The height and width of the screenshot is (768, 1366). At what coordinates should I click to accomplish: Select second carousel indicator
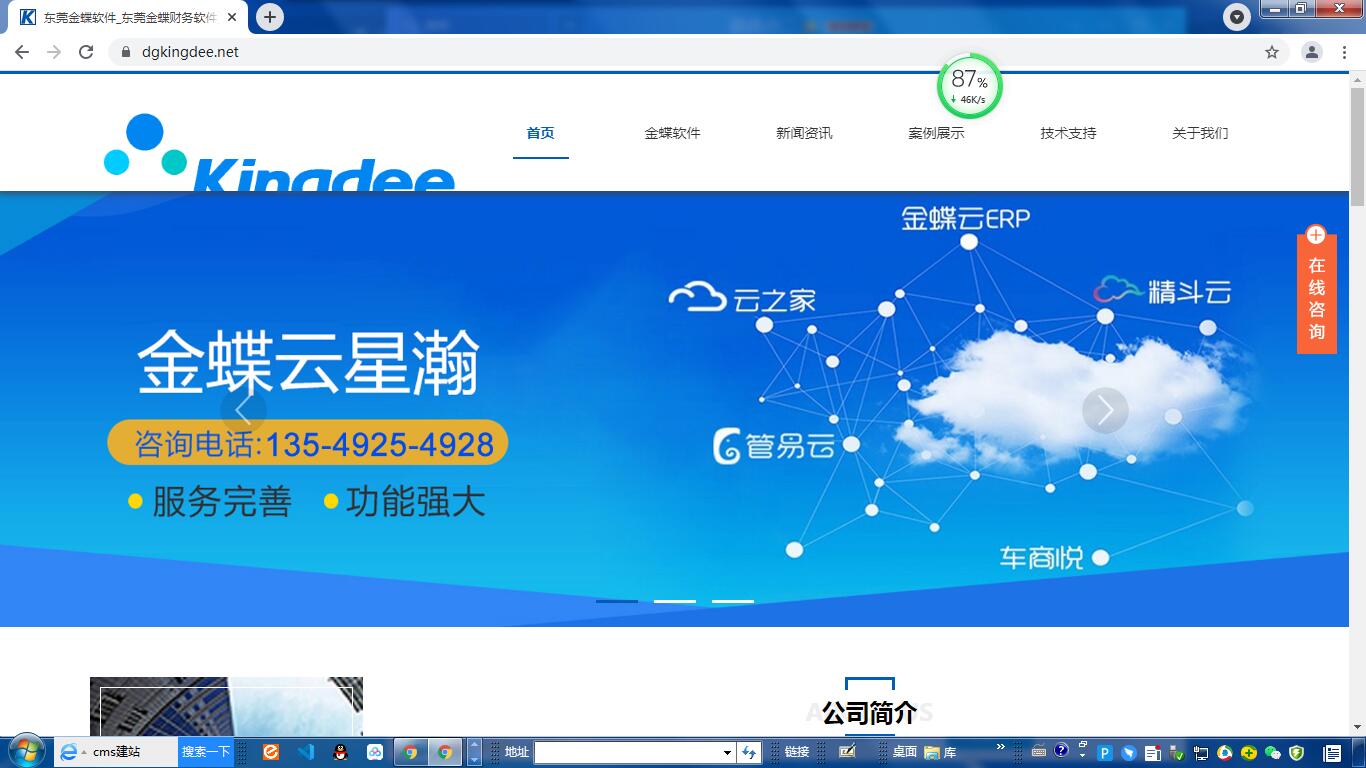(x=675, y=601)
